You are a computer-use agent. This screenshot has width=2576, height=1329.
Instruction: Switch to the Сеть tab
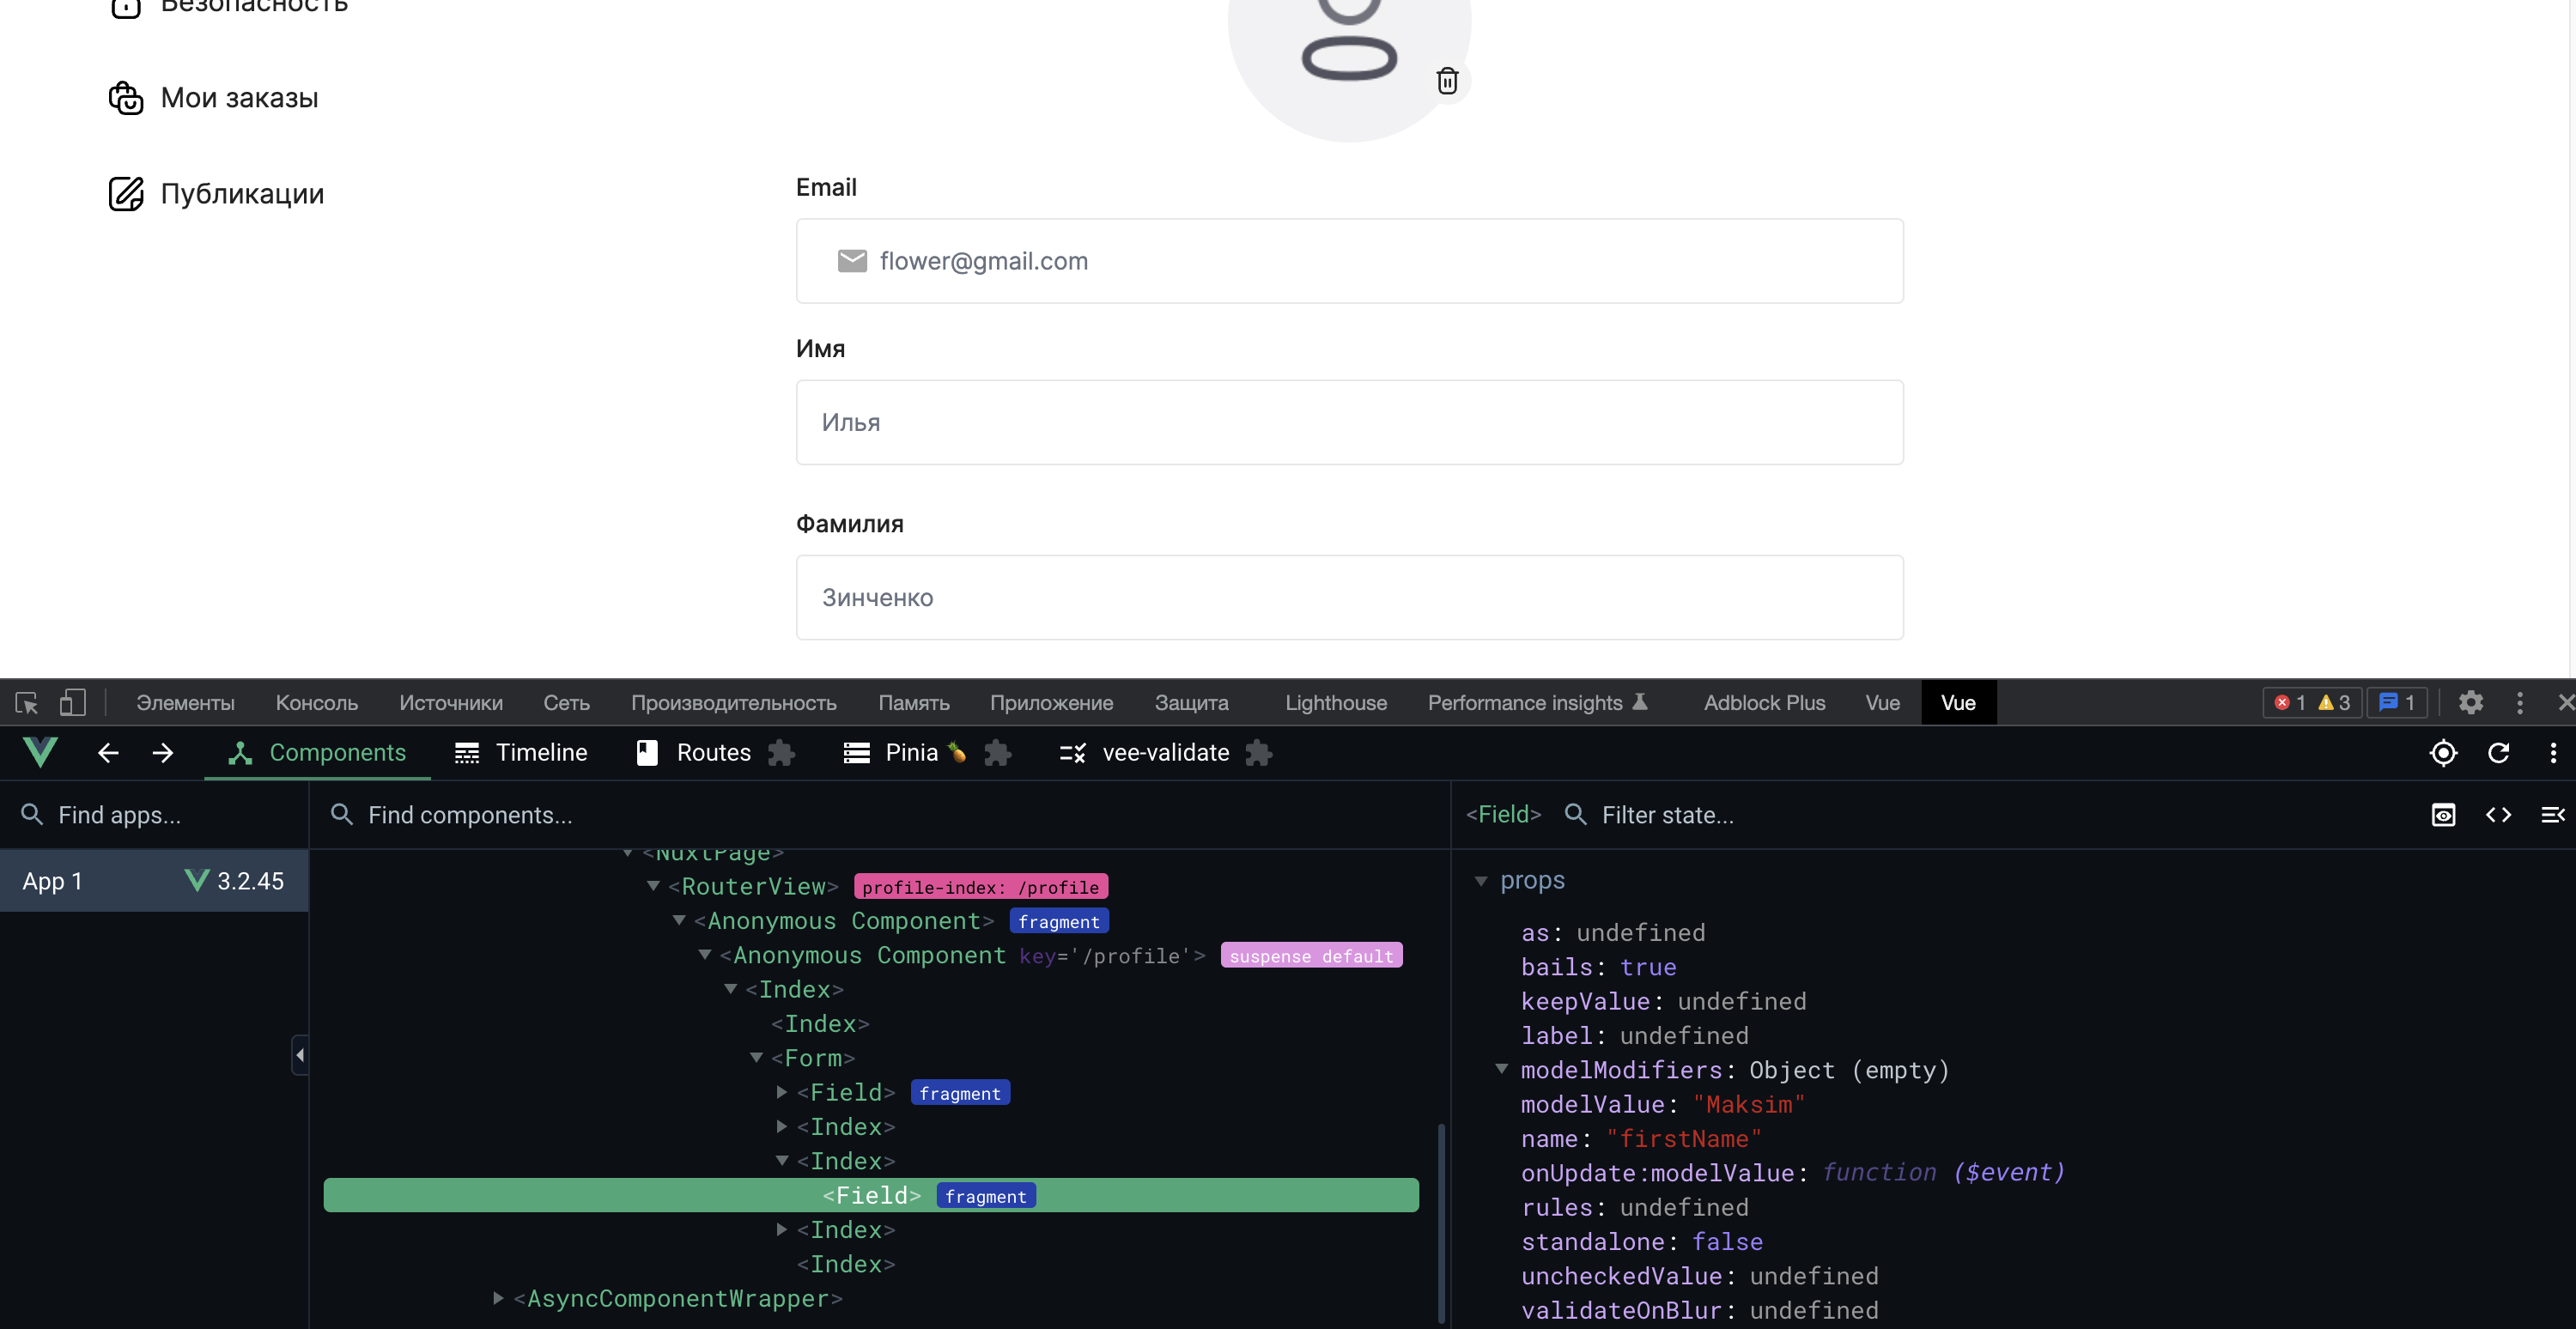pos(566,703)
